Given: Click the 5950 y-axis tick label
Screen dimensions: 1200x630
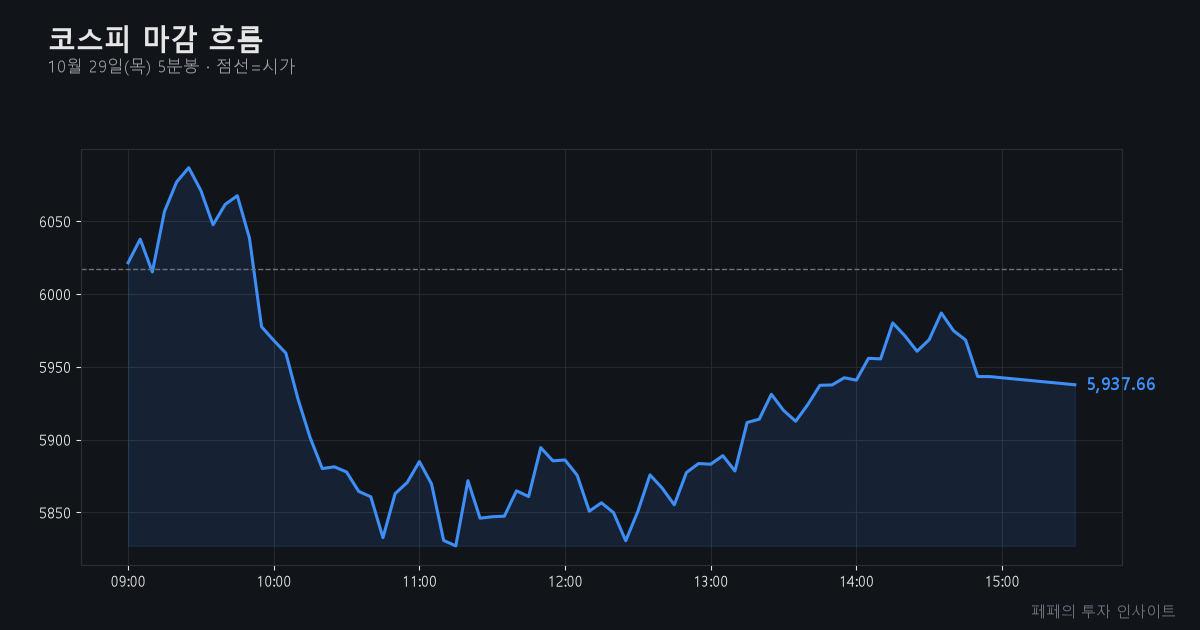Looking at the screenshot, I should (57, 368).
